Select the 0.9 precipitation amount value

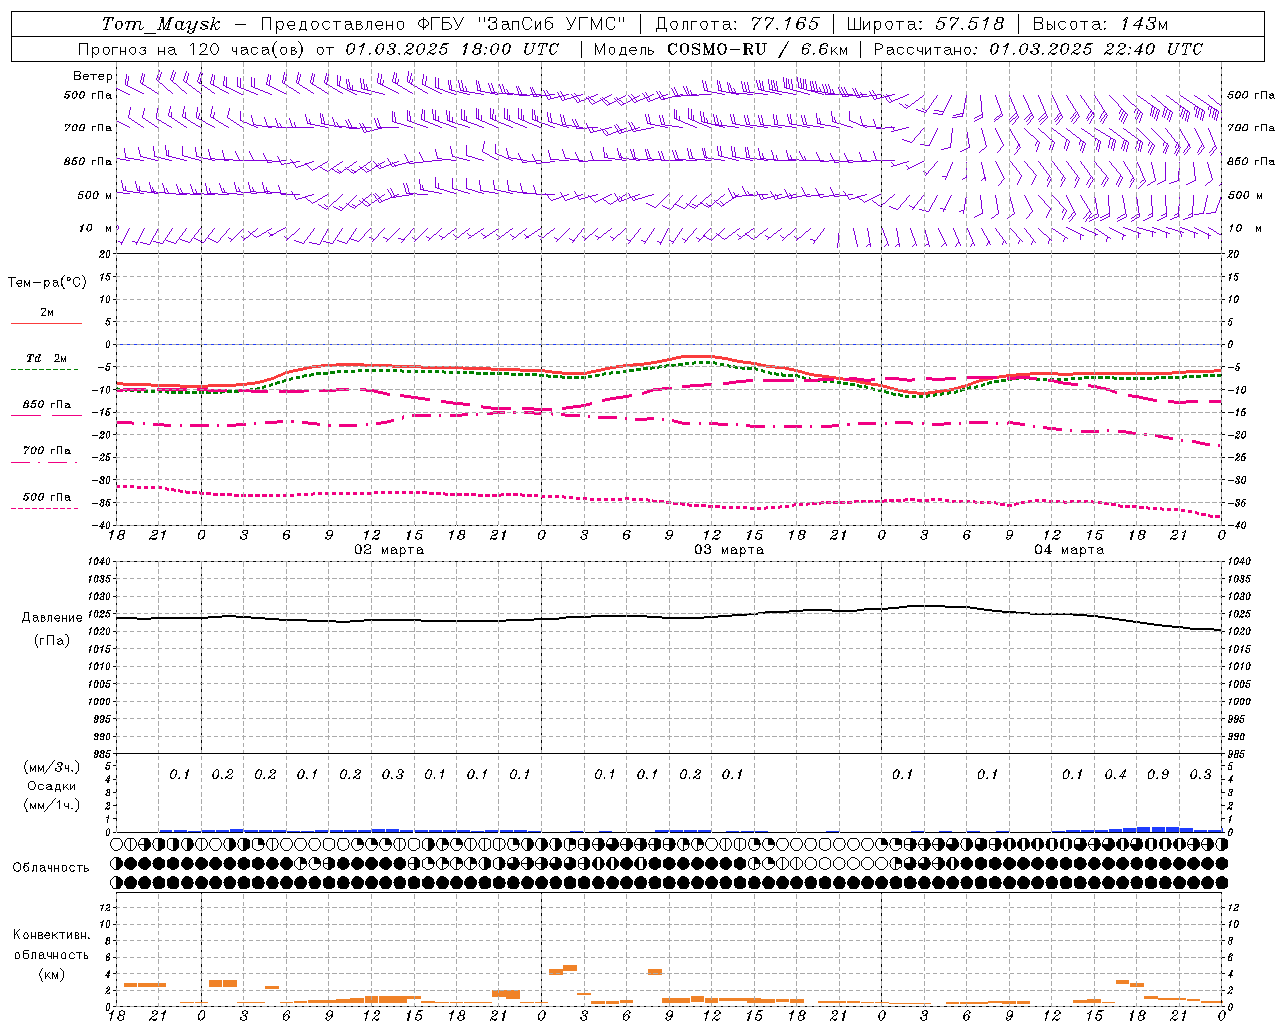(x=1158, y=774)
